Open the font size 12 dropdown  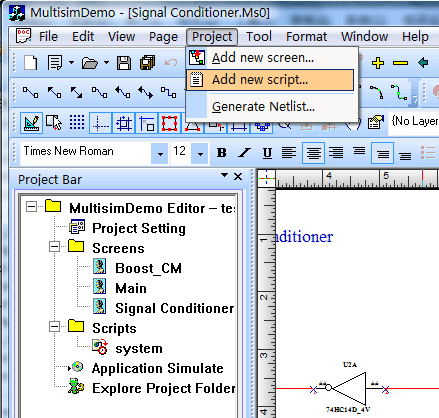click(x=200, y=154)
